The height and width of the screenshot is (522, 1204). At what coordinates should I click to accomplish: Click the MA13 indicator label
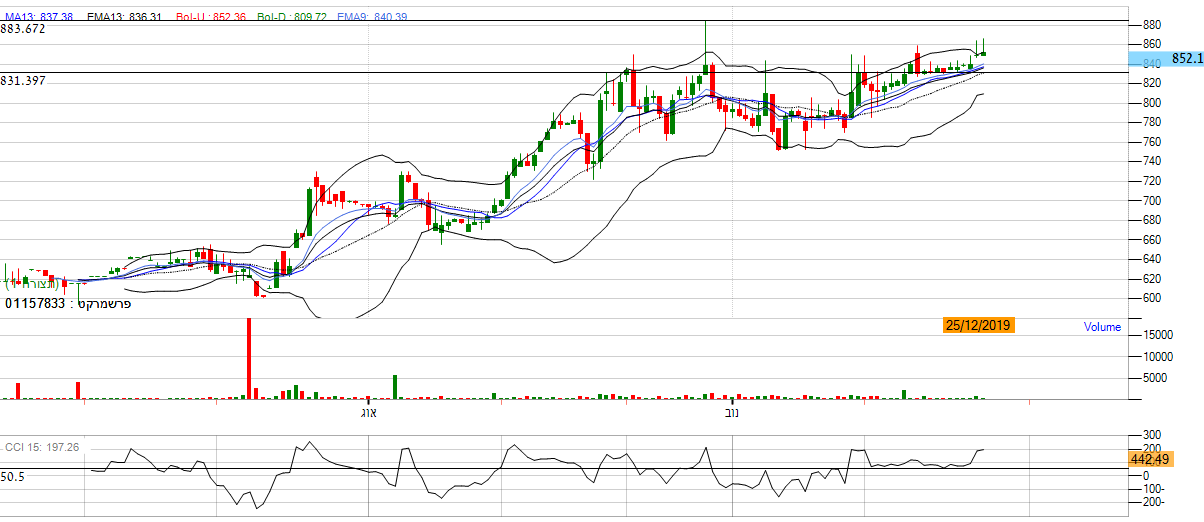pos(38,17)
